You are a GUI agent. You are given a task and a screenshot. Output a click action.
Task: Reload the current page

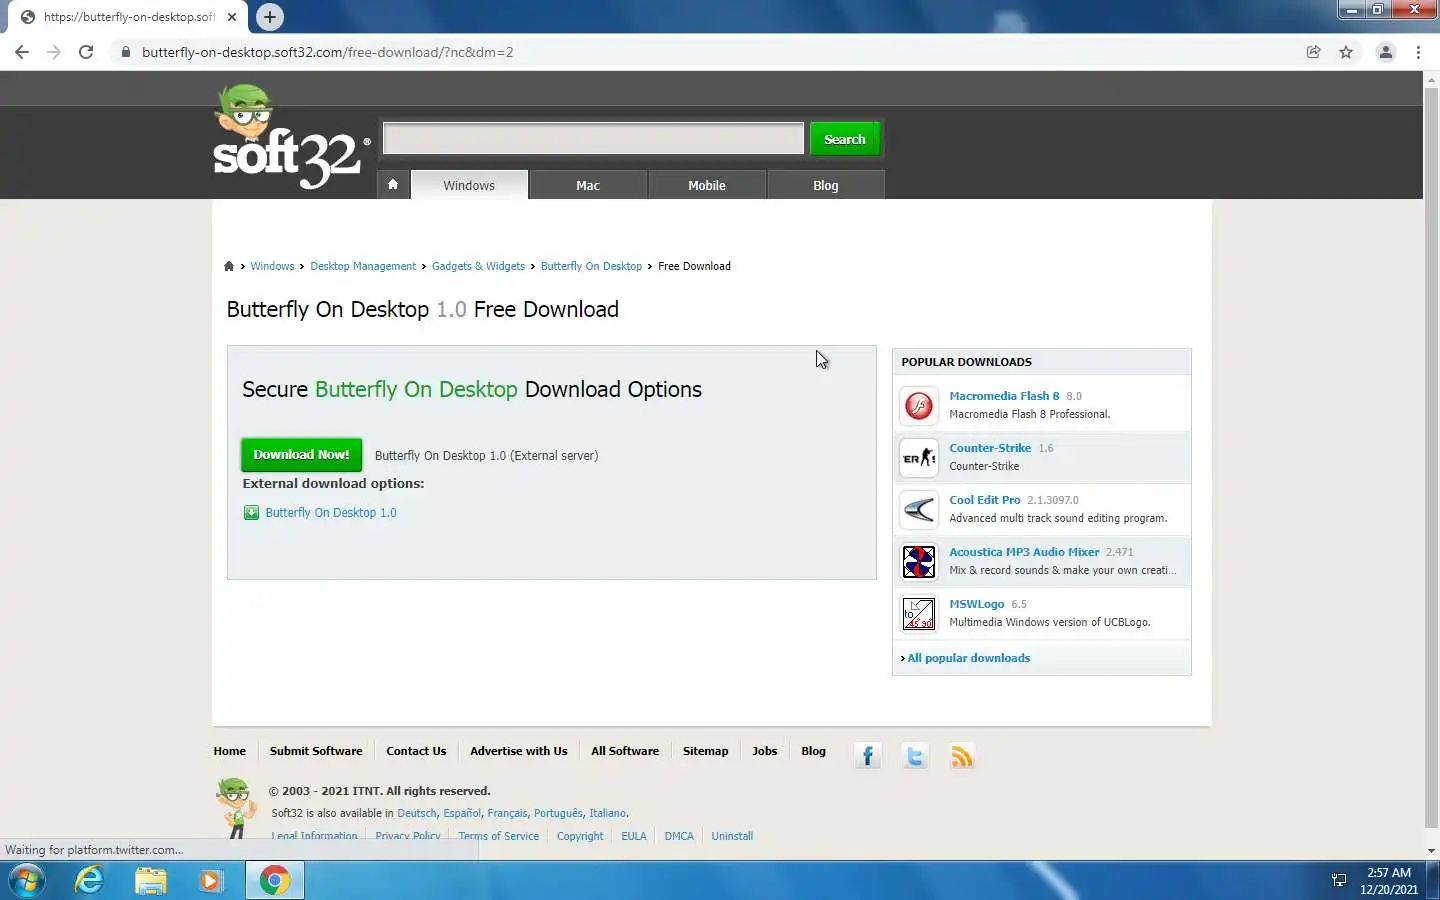coord(86,52)
